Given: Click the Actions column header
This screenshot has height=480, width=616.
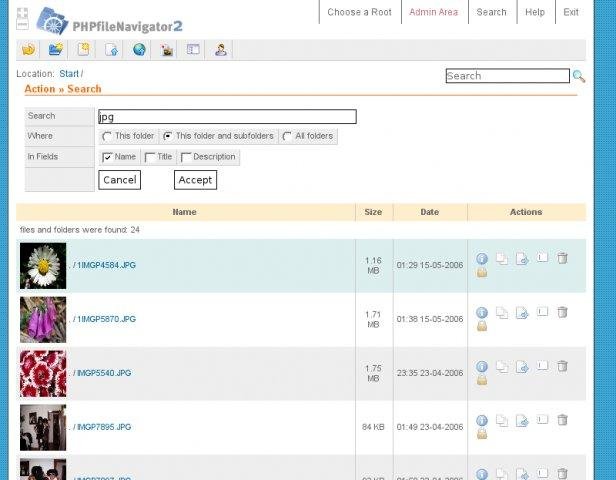Looking at the screenshot, I should click(x=526, y=212).
